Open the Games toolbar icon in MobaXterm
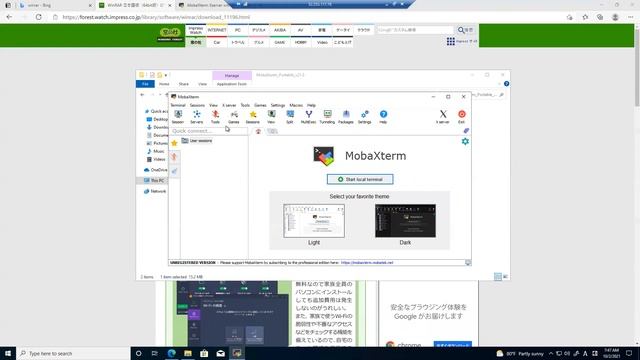 [234, 117]
